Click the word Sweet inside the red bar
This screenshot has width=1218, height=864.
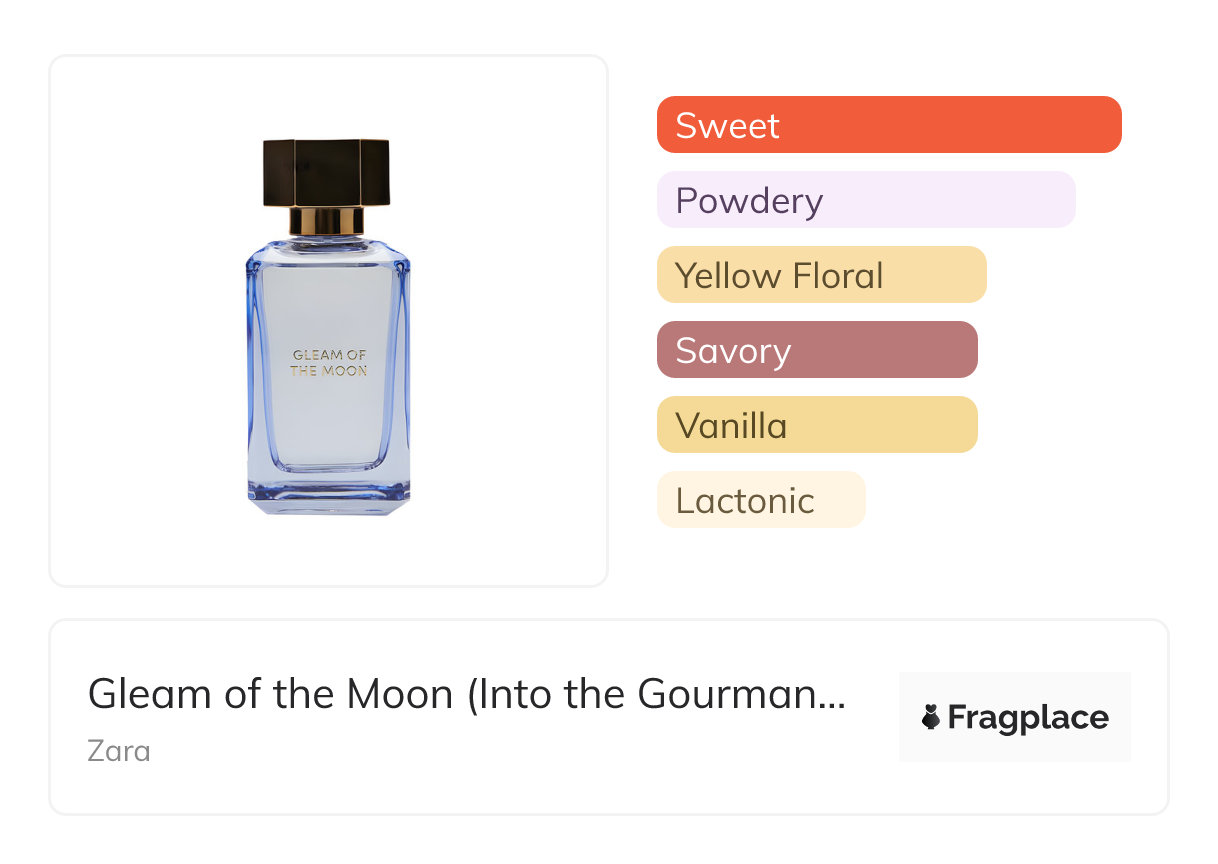727,126
